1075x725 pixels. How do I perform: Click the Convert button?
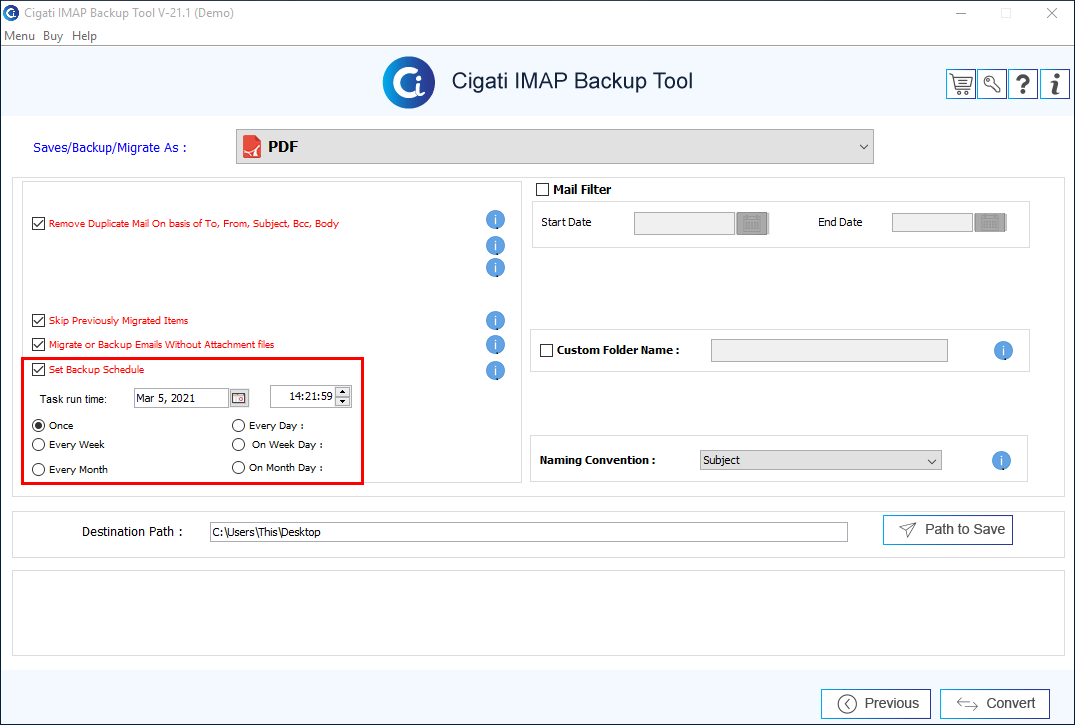point(995,704)
